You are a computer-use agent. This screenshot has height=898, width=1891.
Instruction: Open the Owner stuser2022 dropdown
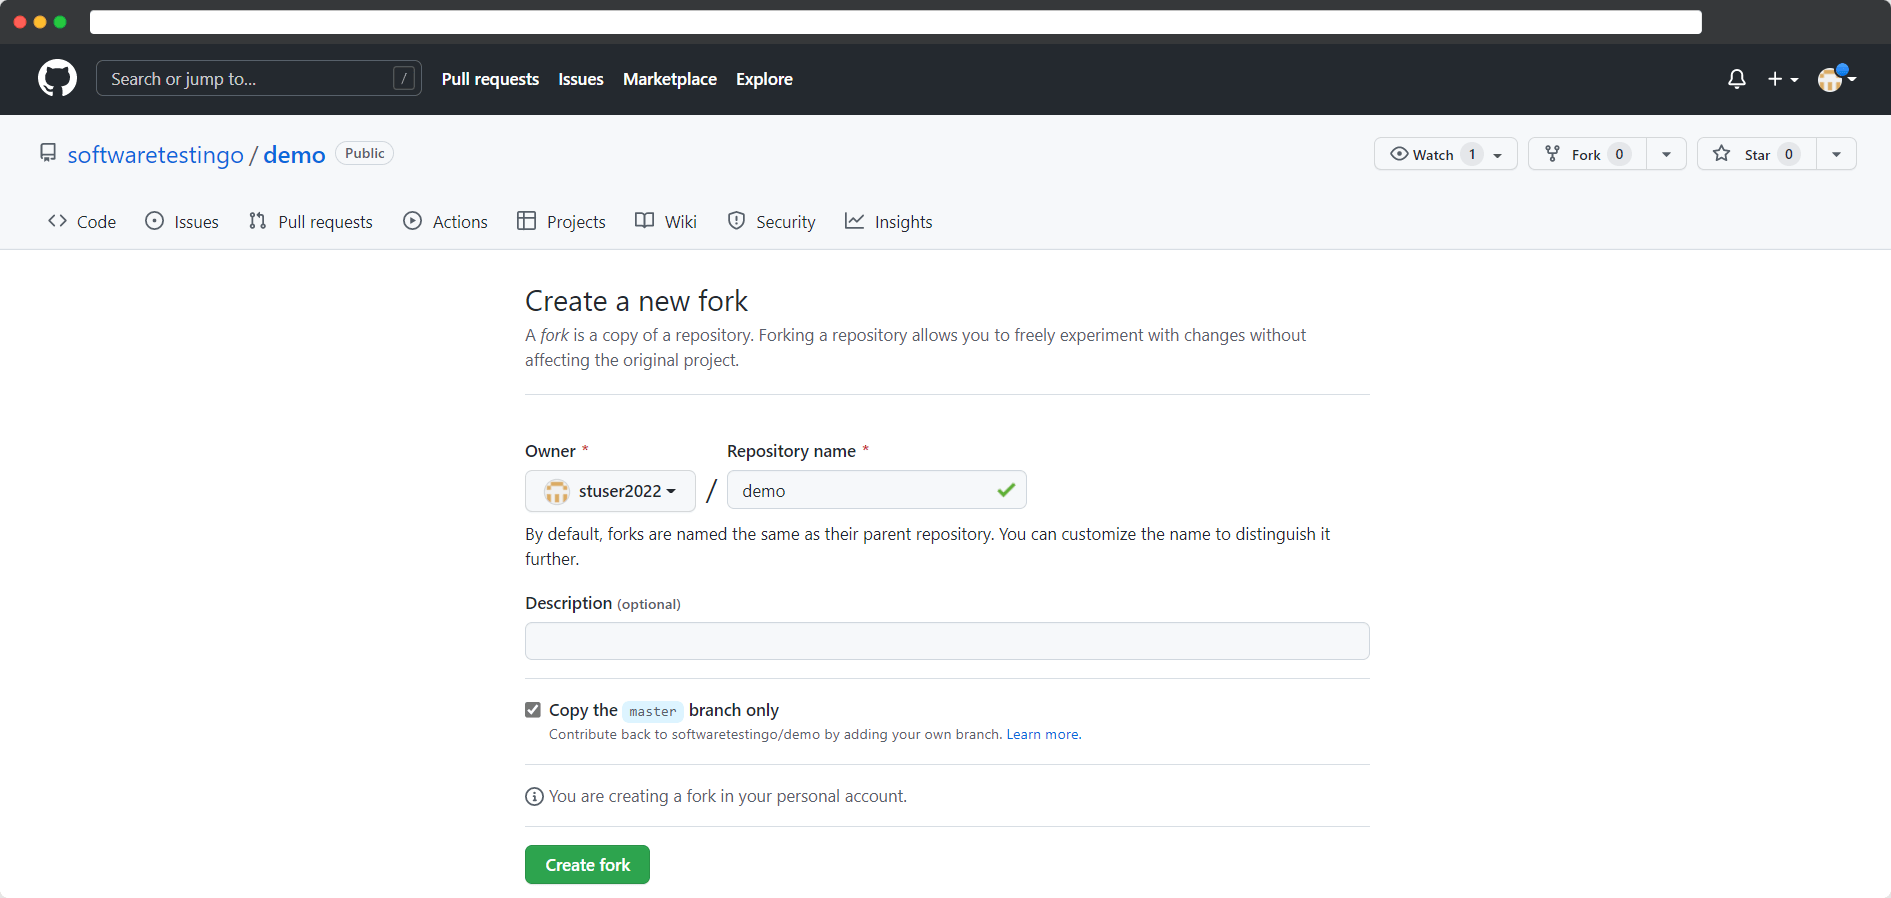[x=610, y=491]
